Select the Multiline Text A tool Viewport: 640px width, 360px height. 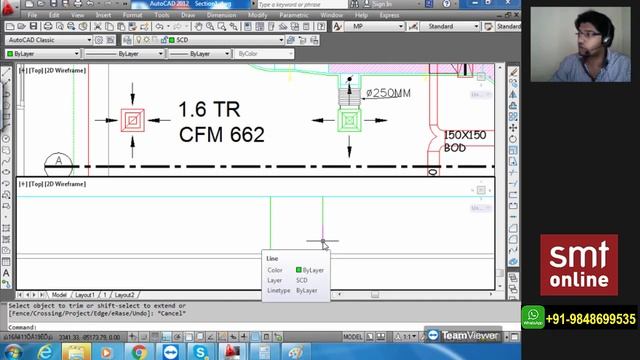(x=6, y=272)
